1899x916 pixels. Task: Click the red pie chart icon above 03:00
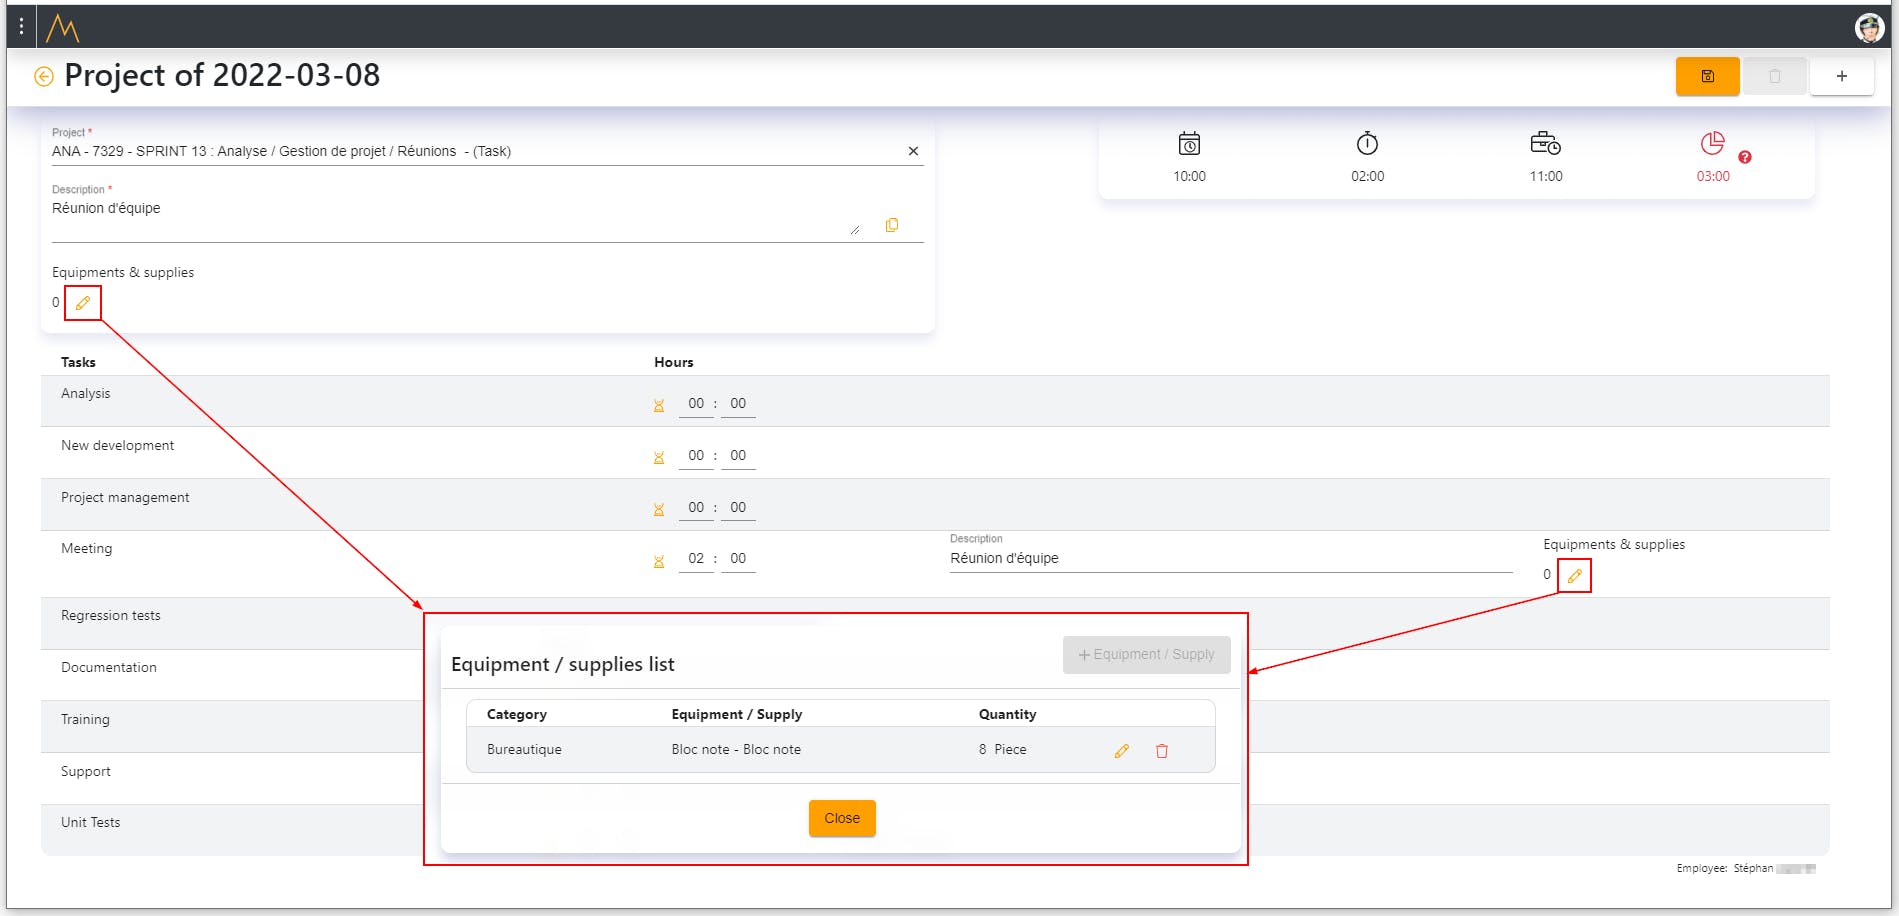coord(1713,144)
